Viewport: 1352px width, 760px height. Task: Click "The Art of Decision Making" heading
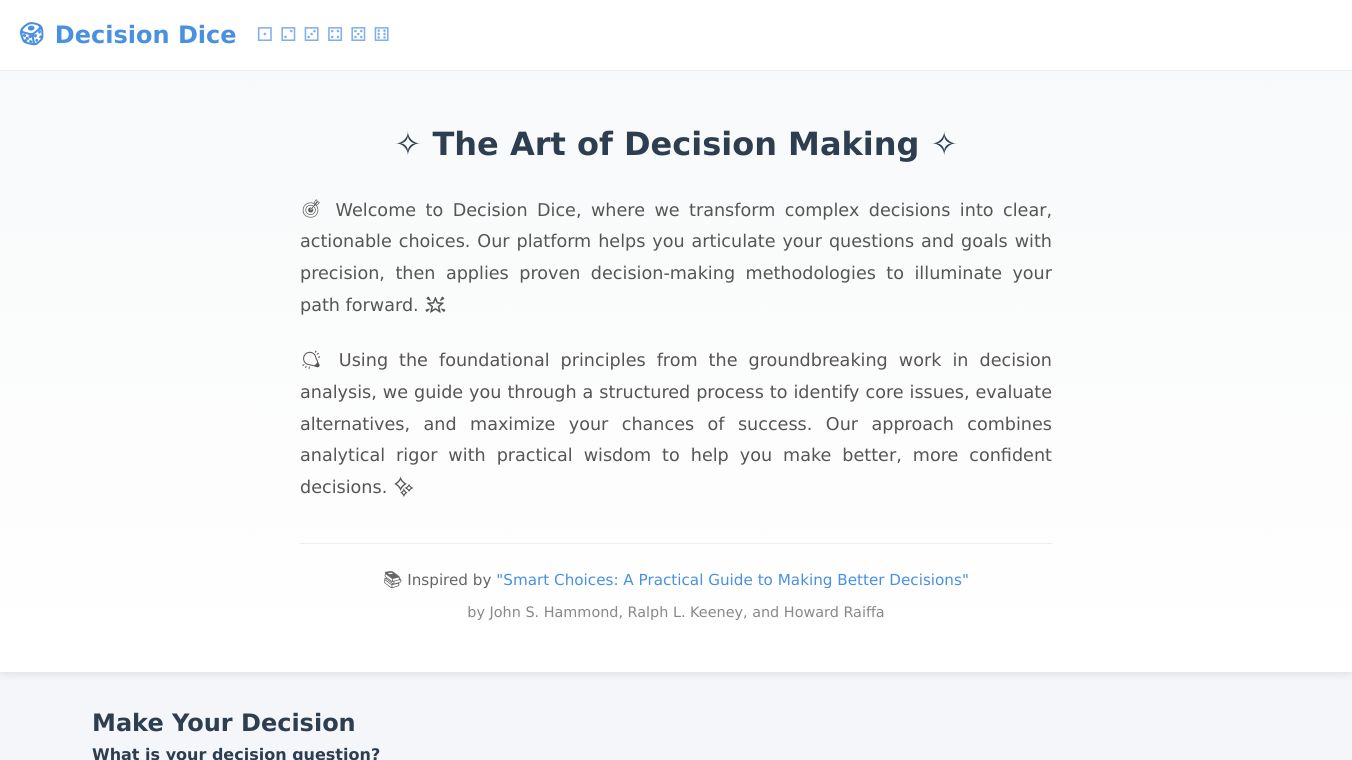675,144
